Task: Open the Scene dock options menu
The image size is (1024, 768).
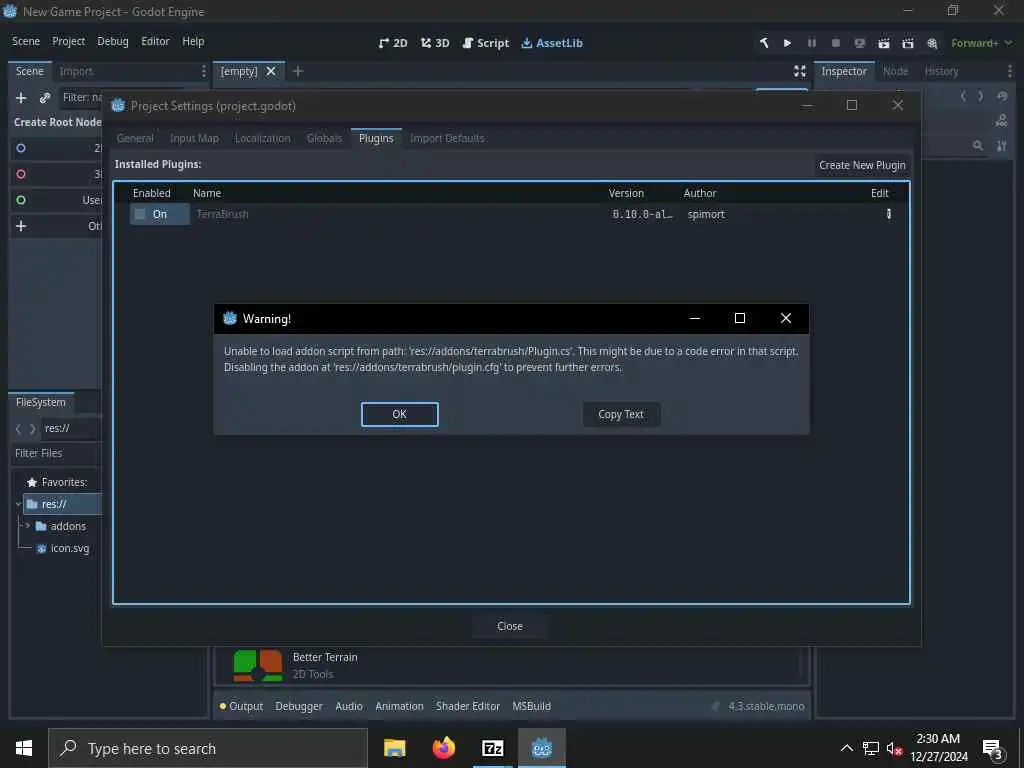Action: pyautogui.click(x=203, y=71)
